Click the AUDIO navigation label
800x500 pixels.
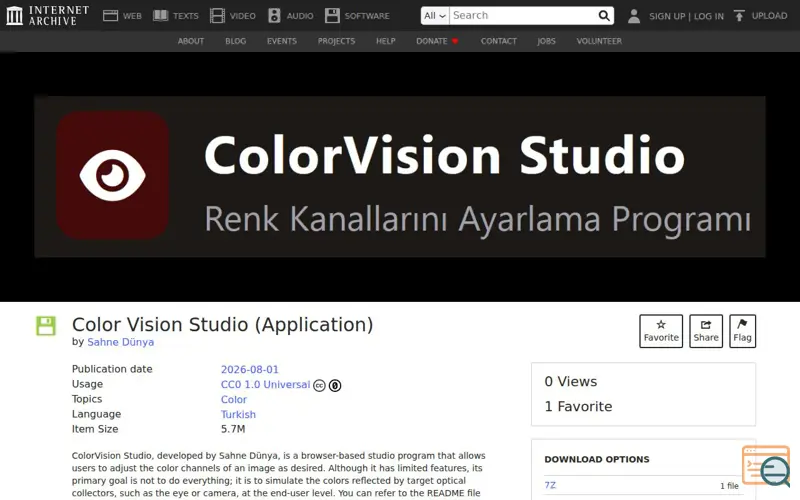300,16
